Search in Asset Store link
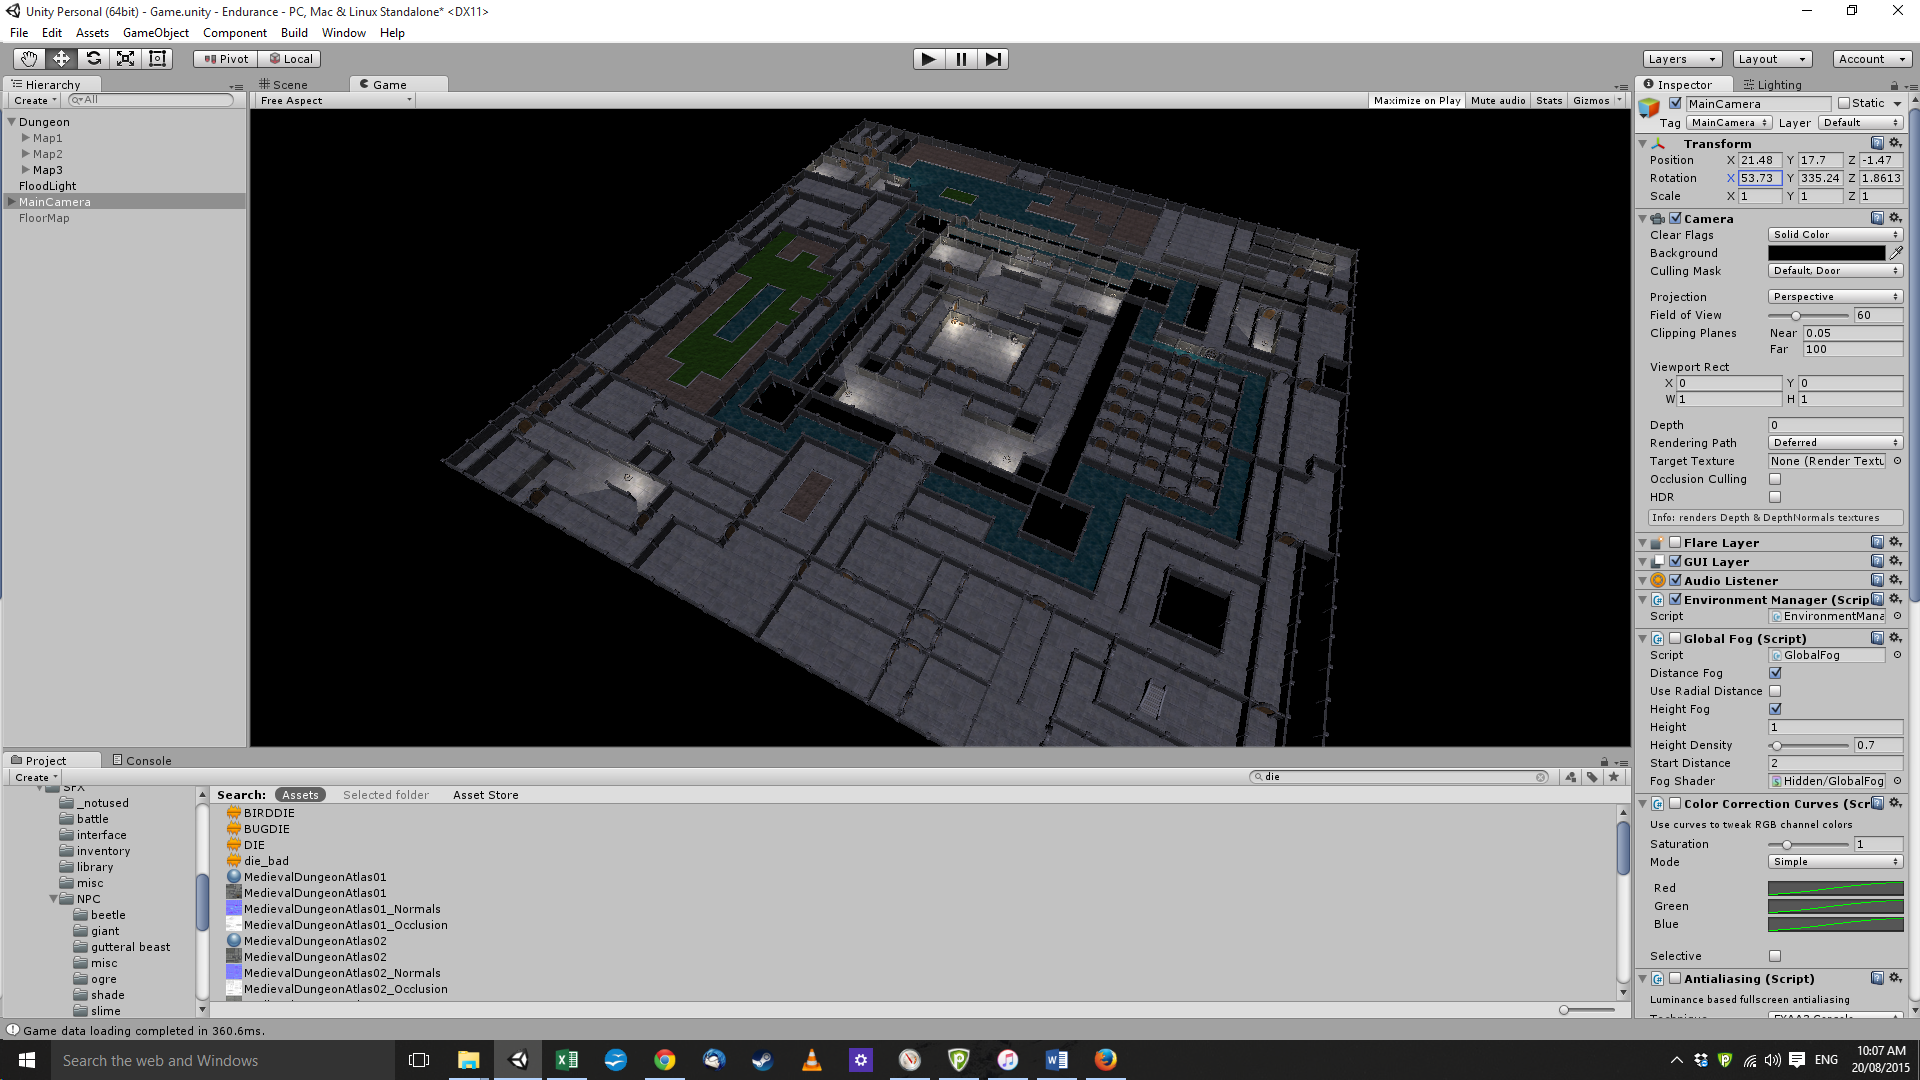Image resolution: width=1920 pixels, height=1080 pixels. pyautogui.click(x=485, y=795)
